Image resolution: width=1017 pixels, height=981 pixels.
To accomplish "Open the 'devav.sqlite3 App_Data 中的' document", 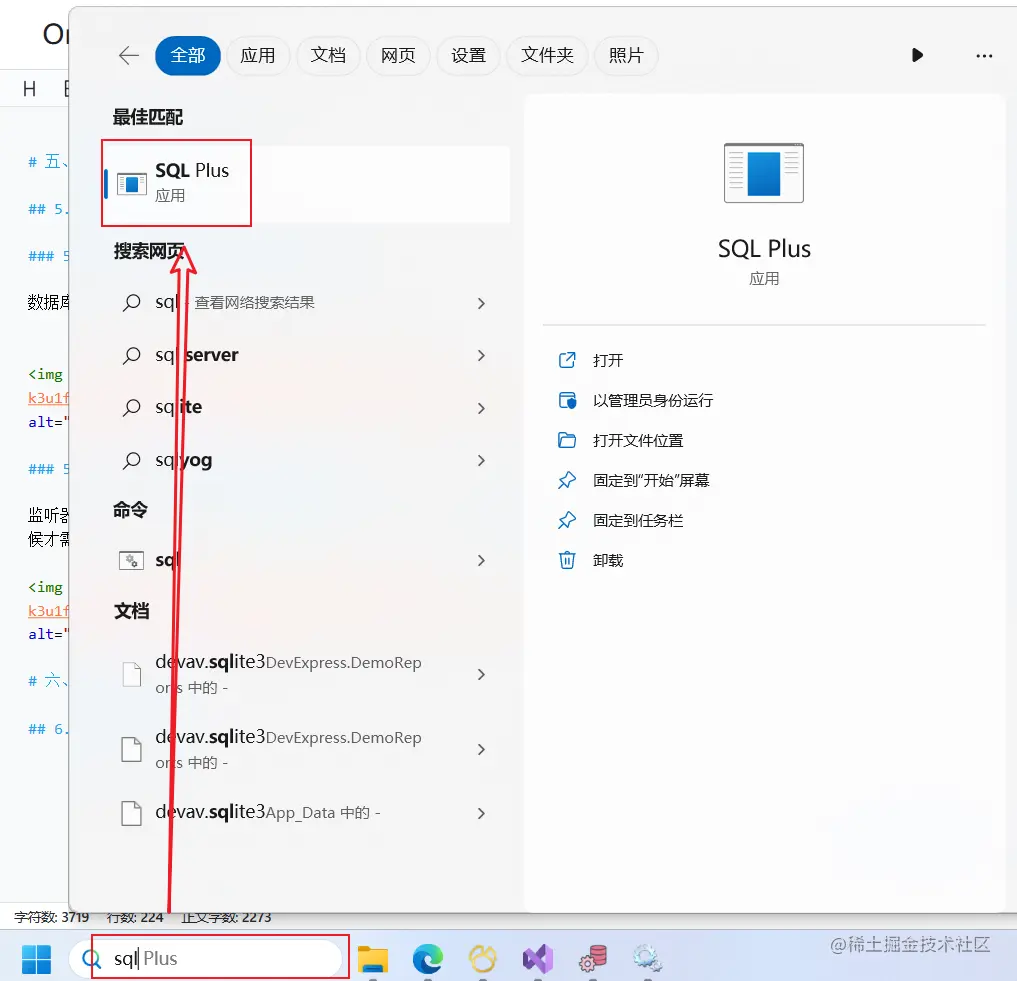I will point(305,814).
